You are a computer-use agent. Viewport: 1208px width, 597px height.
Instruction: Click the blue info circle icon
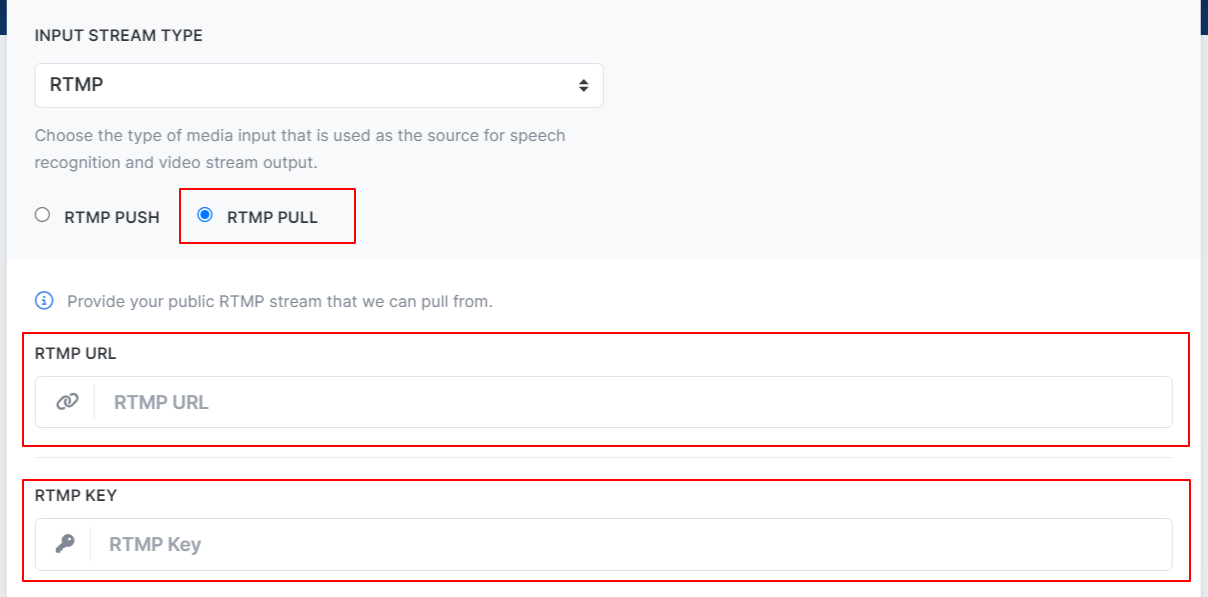click(x=44, y=300)
